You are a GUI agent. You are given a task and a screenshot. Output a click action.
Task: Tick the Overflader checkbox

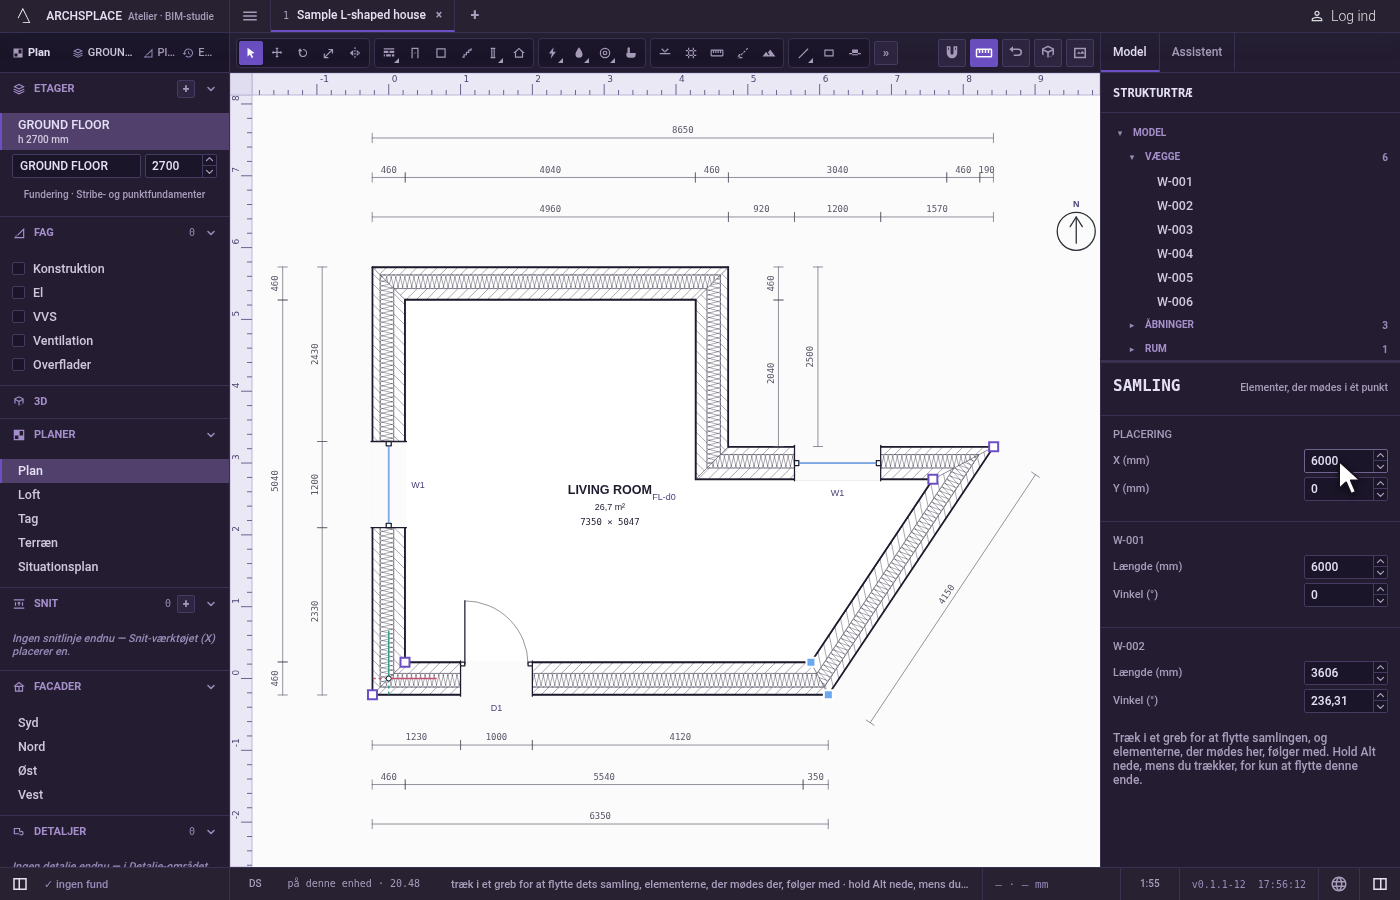18,364
